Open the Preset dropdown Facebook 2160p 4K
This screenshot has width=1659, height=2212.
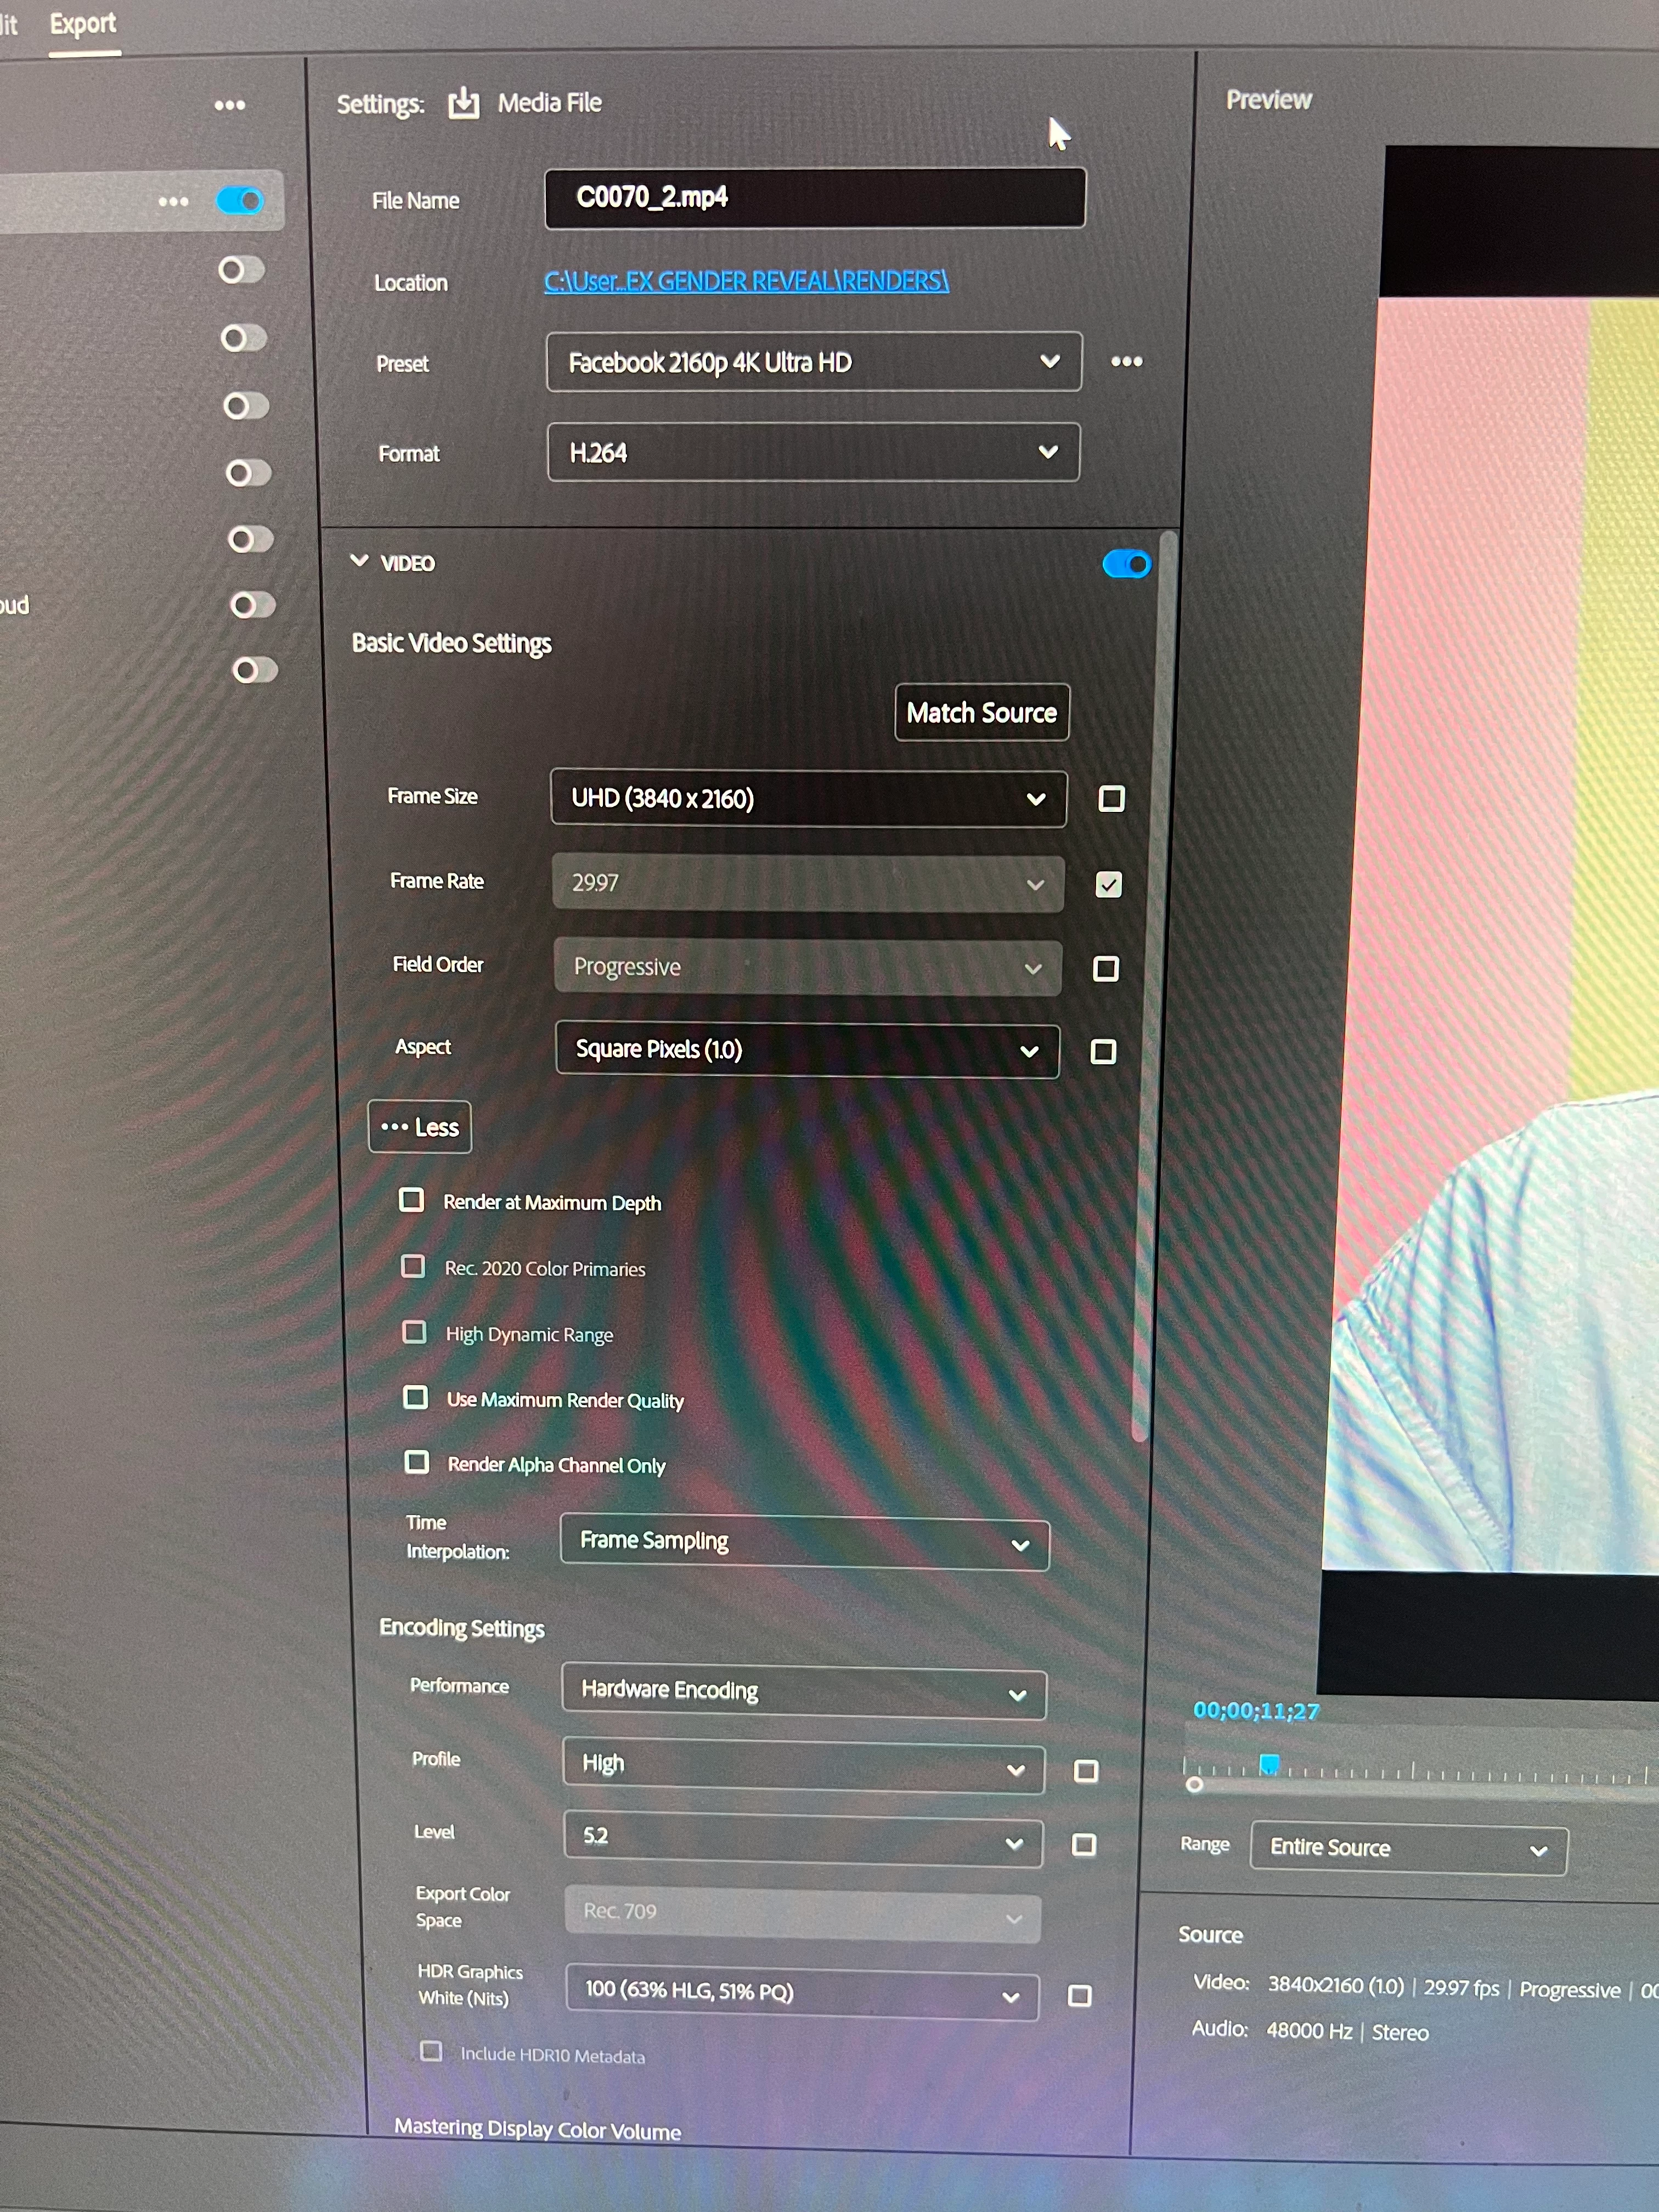[x=813, y=362]
